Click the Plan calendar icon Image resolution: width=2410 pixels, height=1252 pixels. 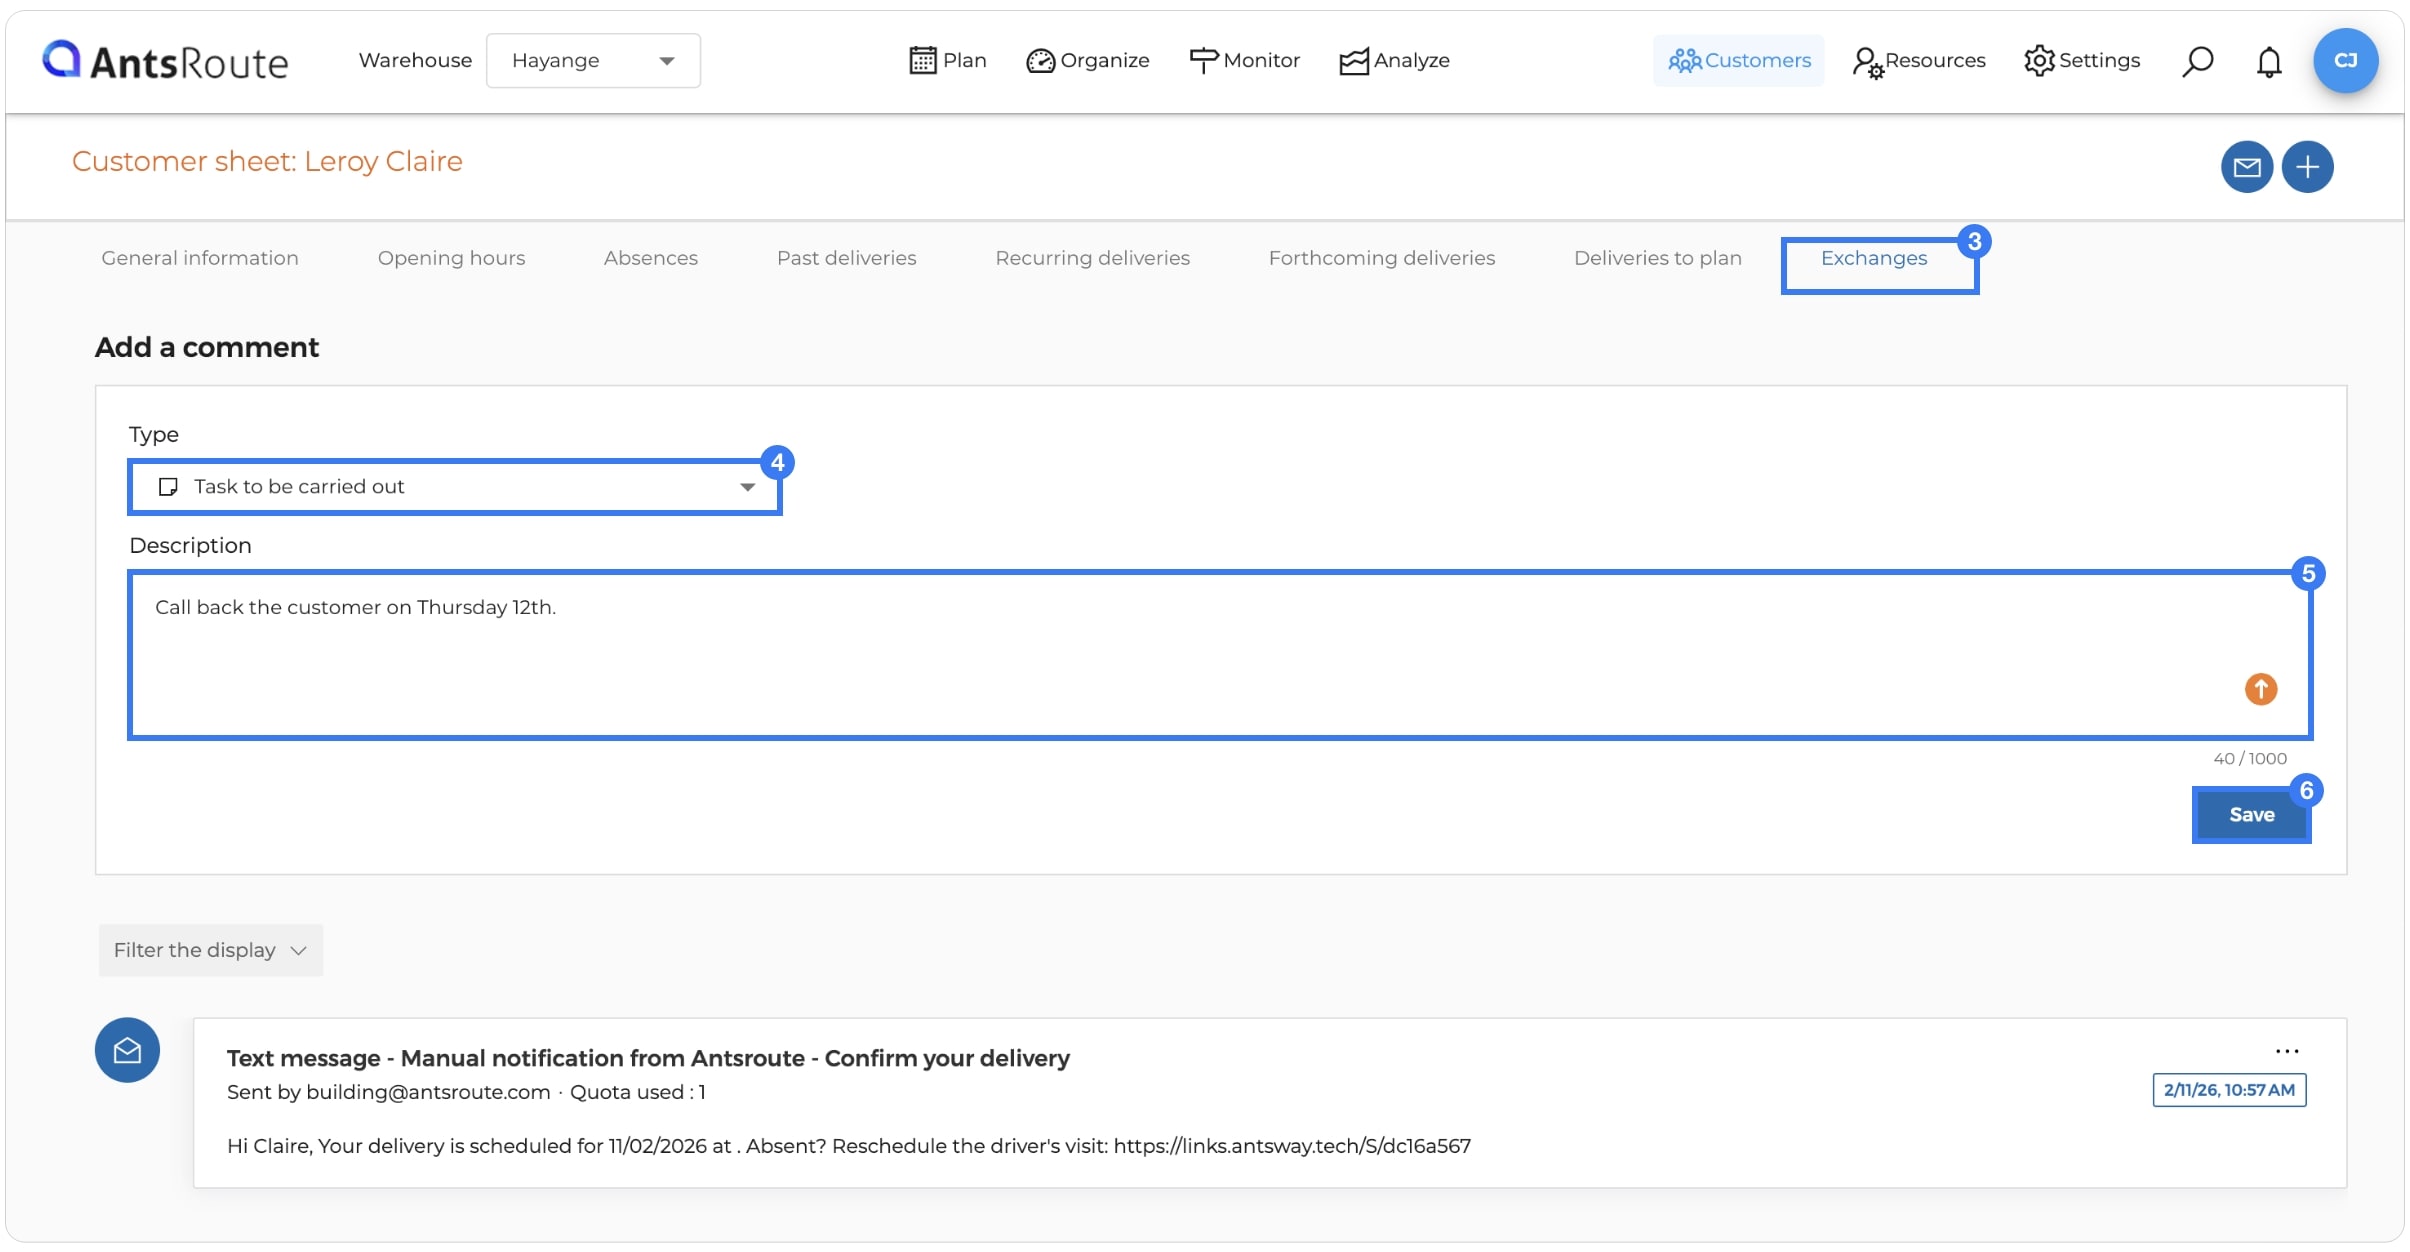point(922,61)
